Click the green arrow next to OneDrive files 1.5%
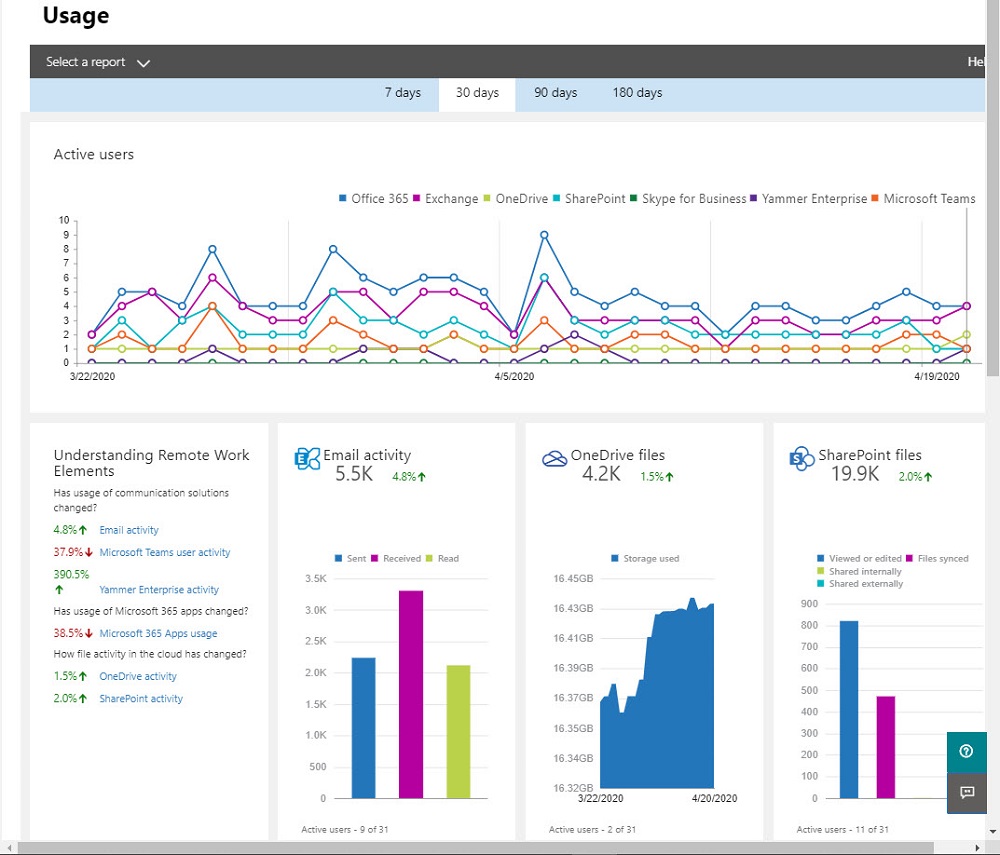Screen dimensions: 1000x855 [669, 476]
